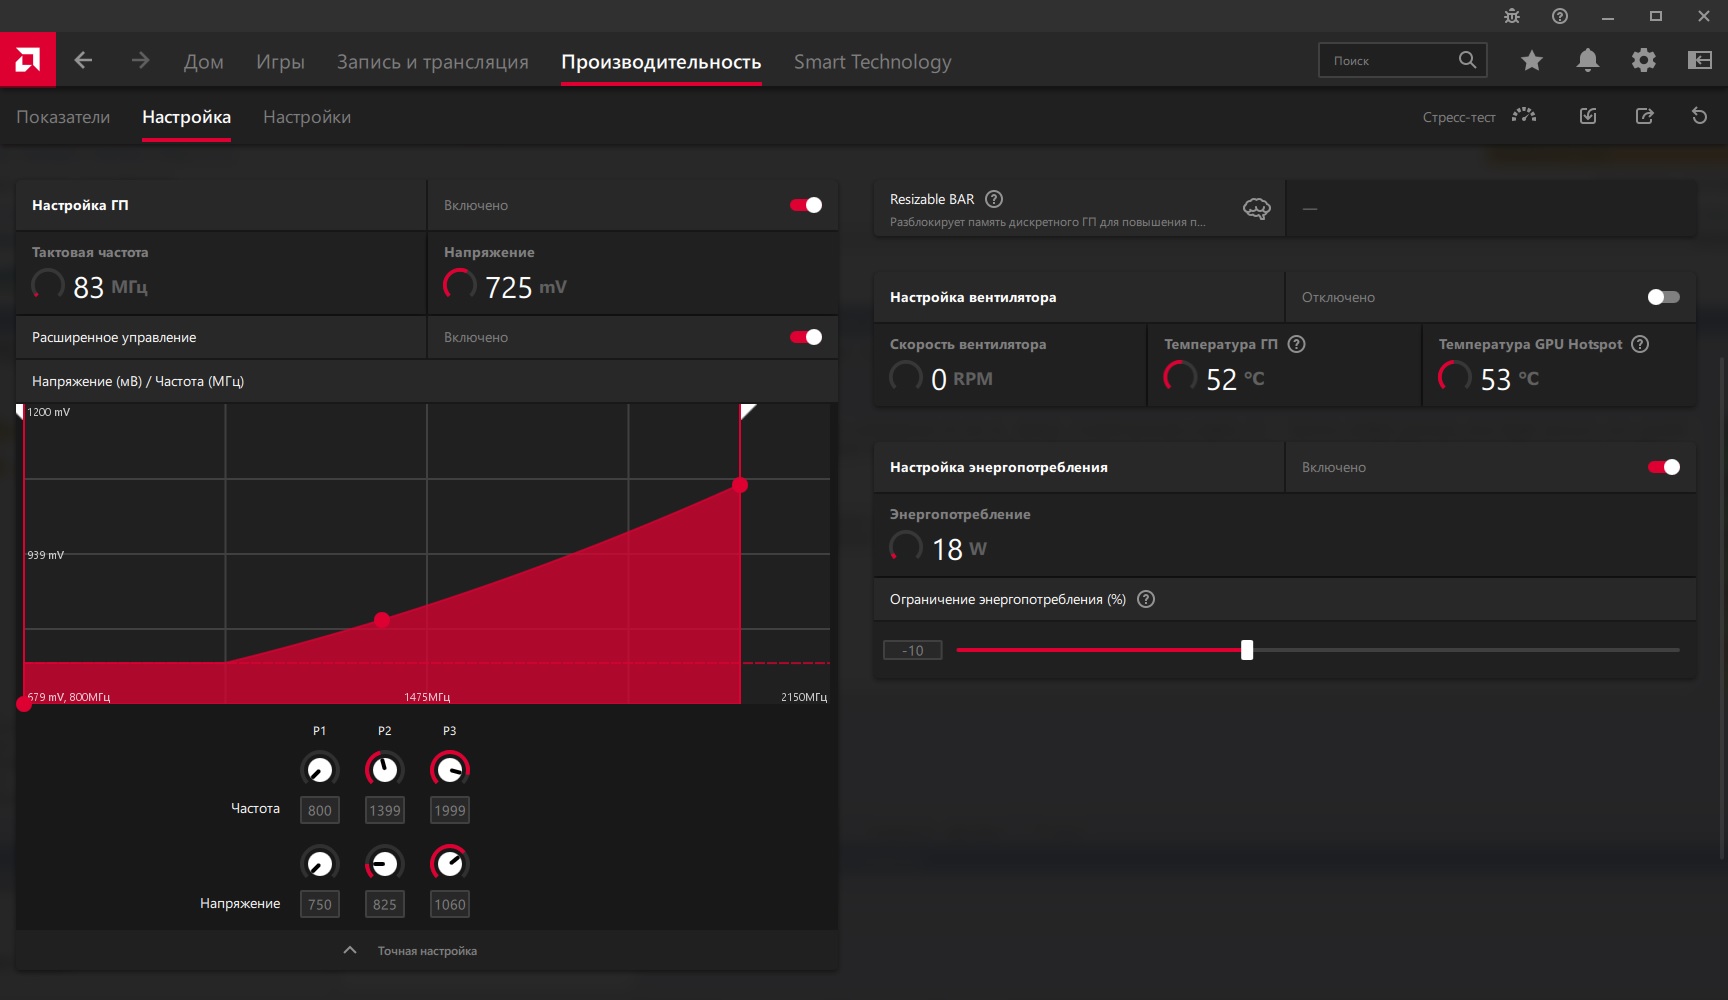Screen dimensions: 1728x1000
Task: Open the favorites star icon
Action: [1531, 60]
